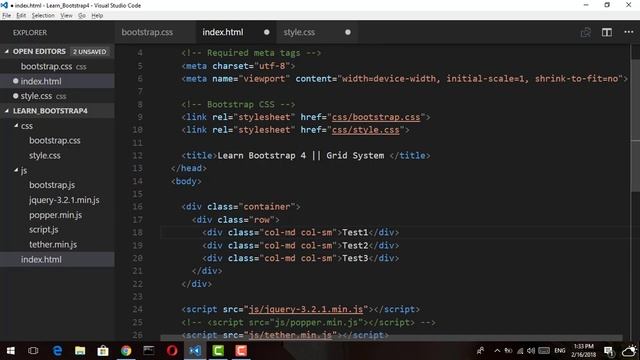Open the View menu
Image resolution: width=640 pixels, height=360 pixels.
[x=66, y=16]
